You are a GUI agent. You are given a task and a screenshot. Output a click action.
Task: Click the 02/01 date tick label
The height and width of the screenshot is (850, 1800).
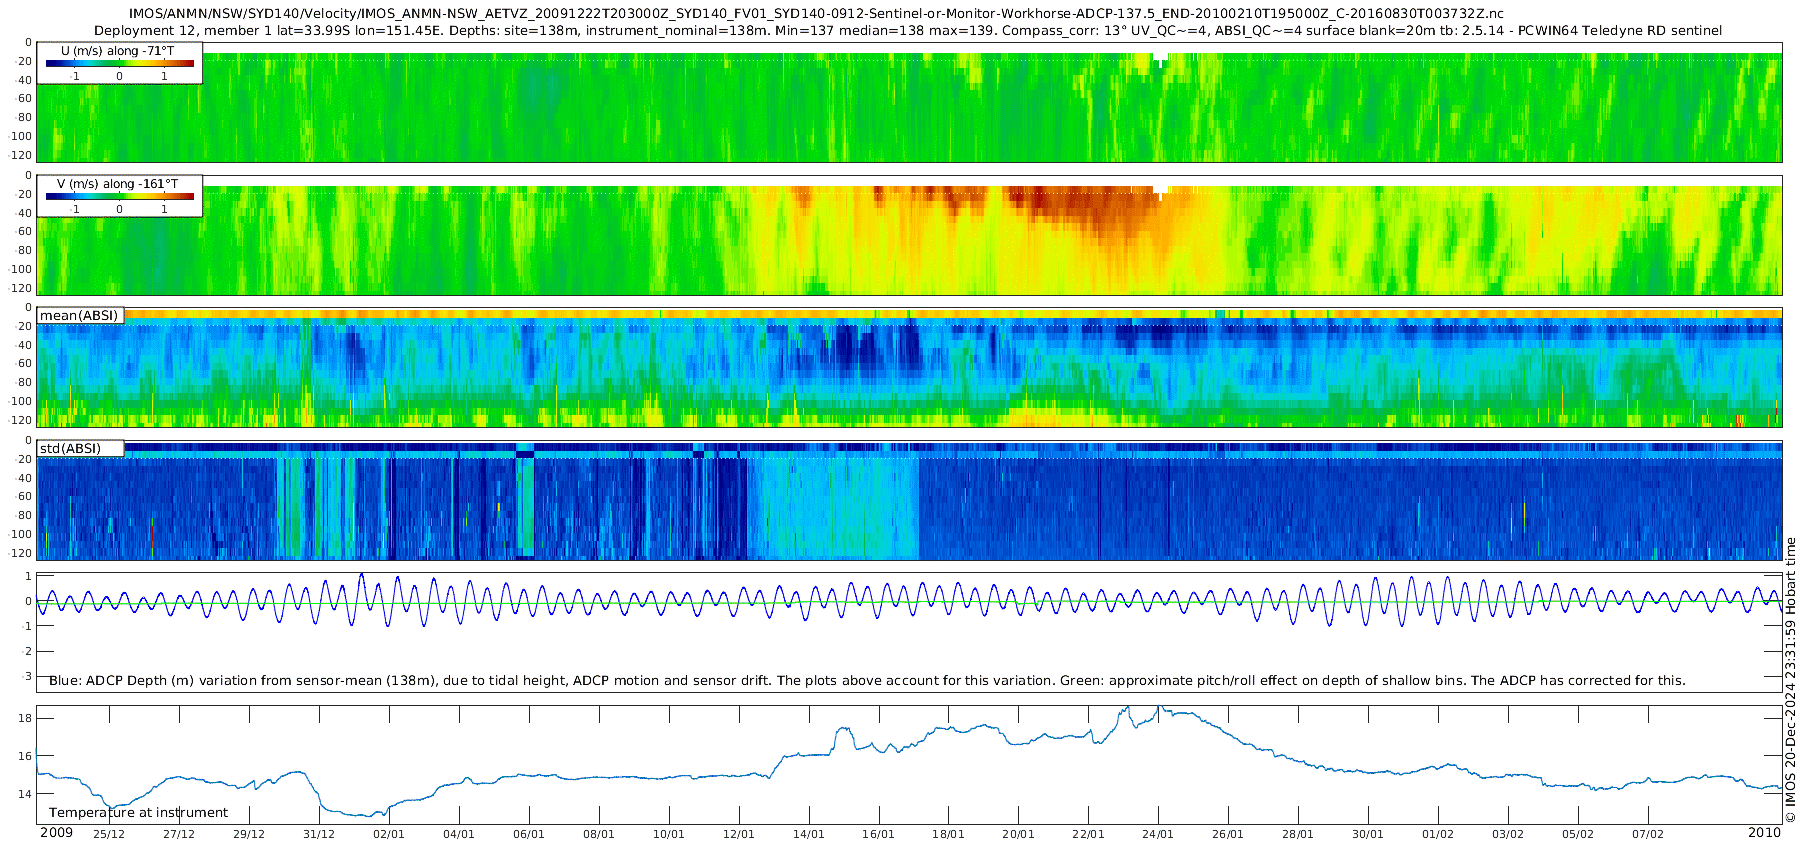389,834
